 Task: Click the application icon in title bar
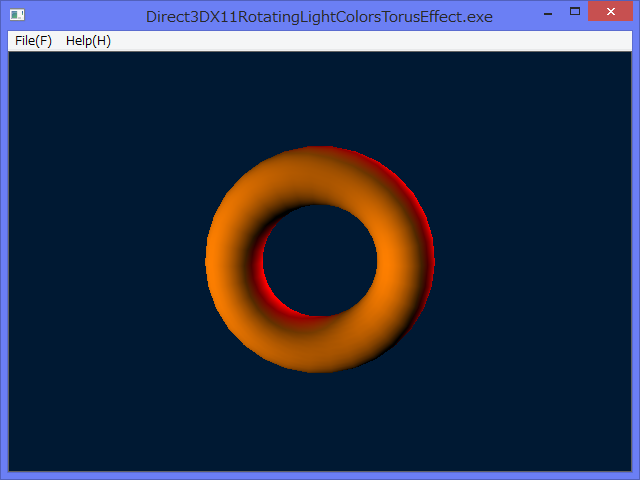tap(17, 15)
